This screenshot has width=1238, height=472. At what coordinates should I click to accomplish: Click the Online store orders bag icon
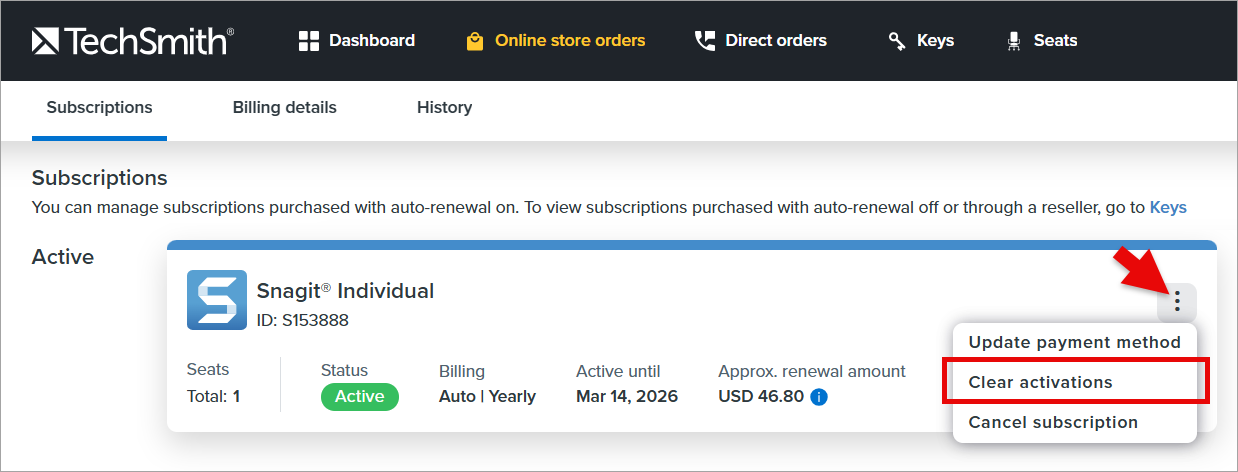[x=475, y=41]
